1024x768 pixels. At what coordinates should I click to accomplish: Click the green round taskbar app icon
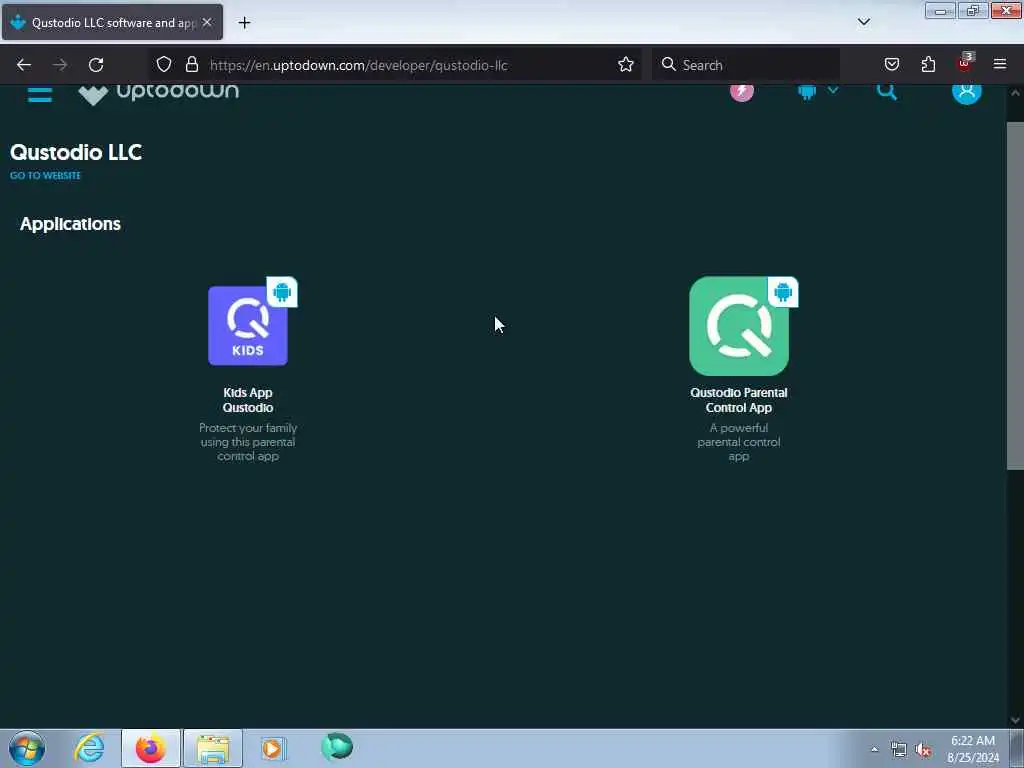coord(337,746)
